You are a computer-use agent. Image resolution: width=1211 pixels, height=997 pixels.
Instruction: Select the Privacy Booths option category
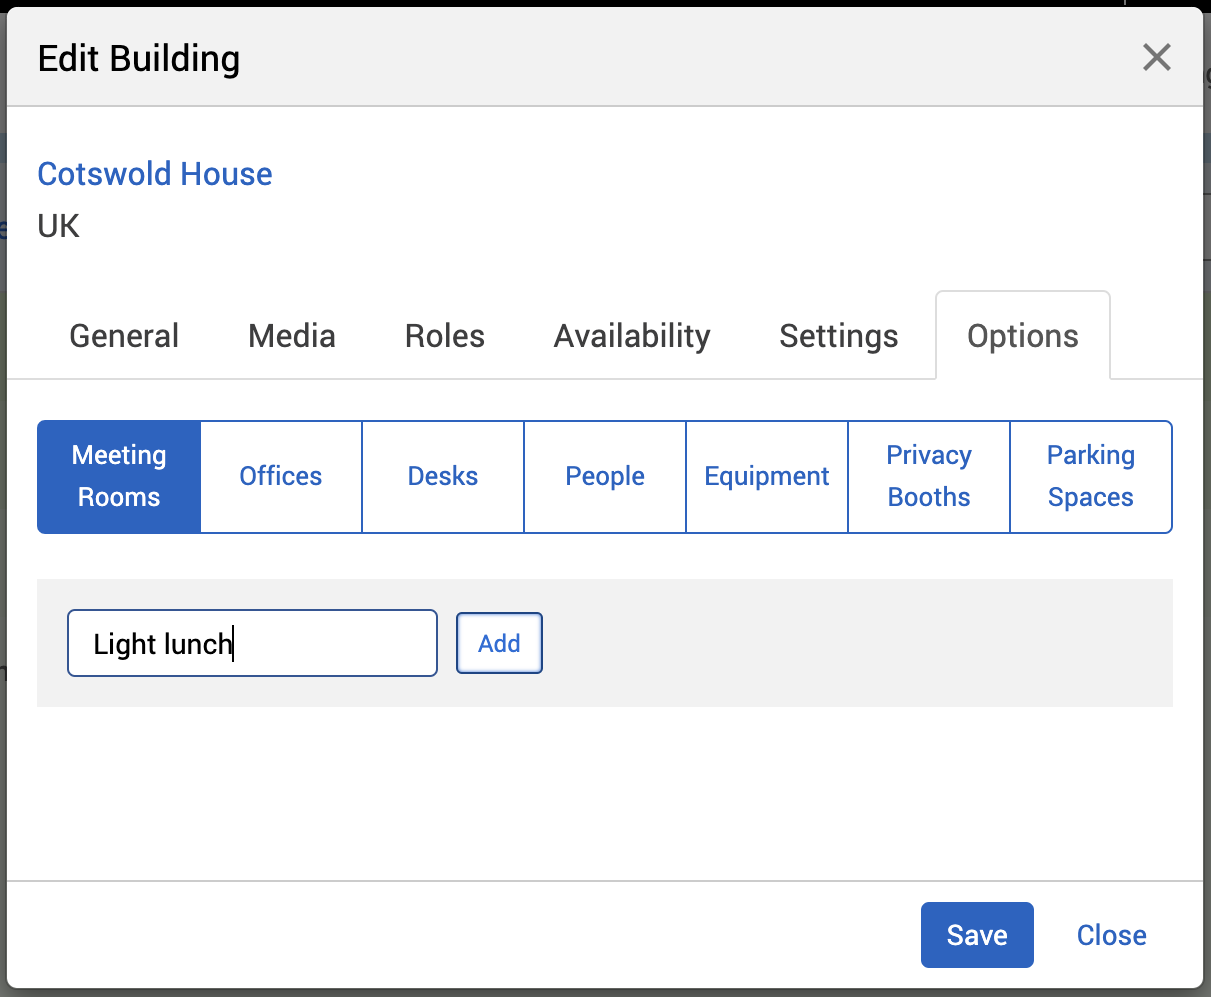click(x=929, y=476)
